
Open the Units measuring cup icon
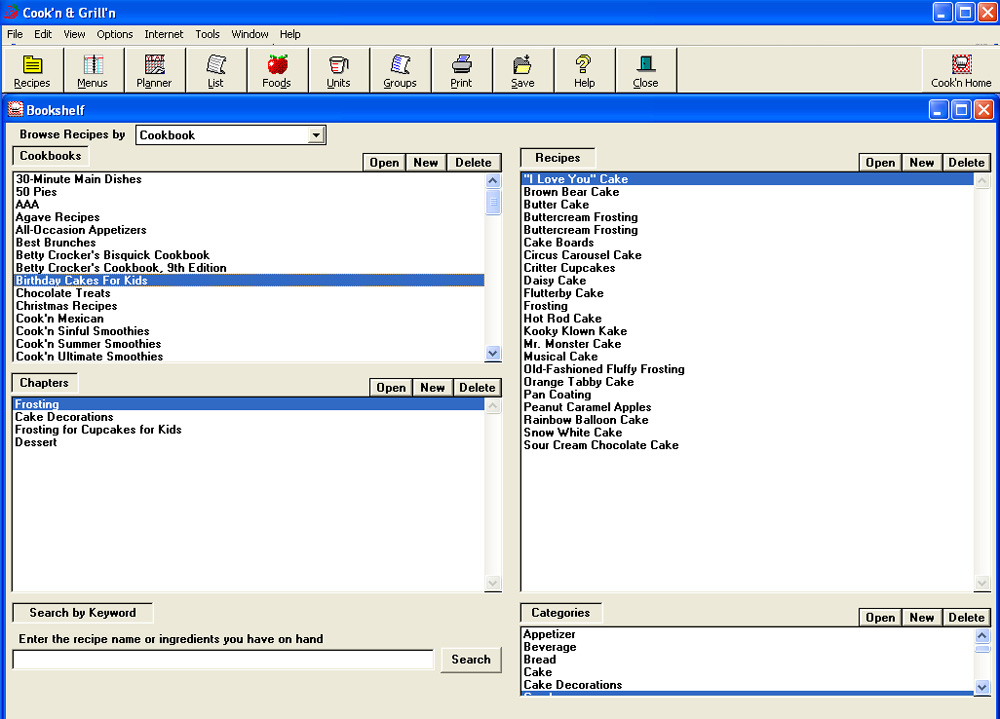tap(338, 70)
